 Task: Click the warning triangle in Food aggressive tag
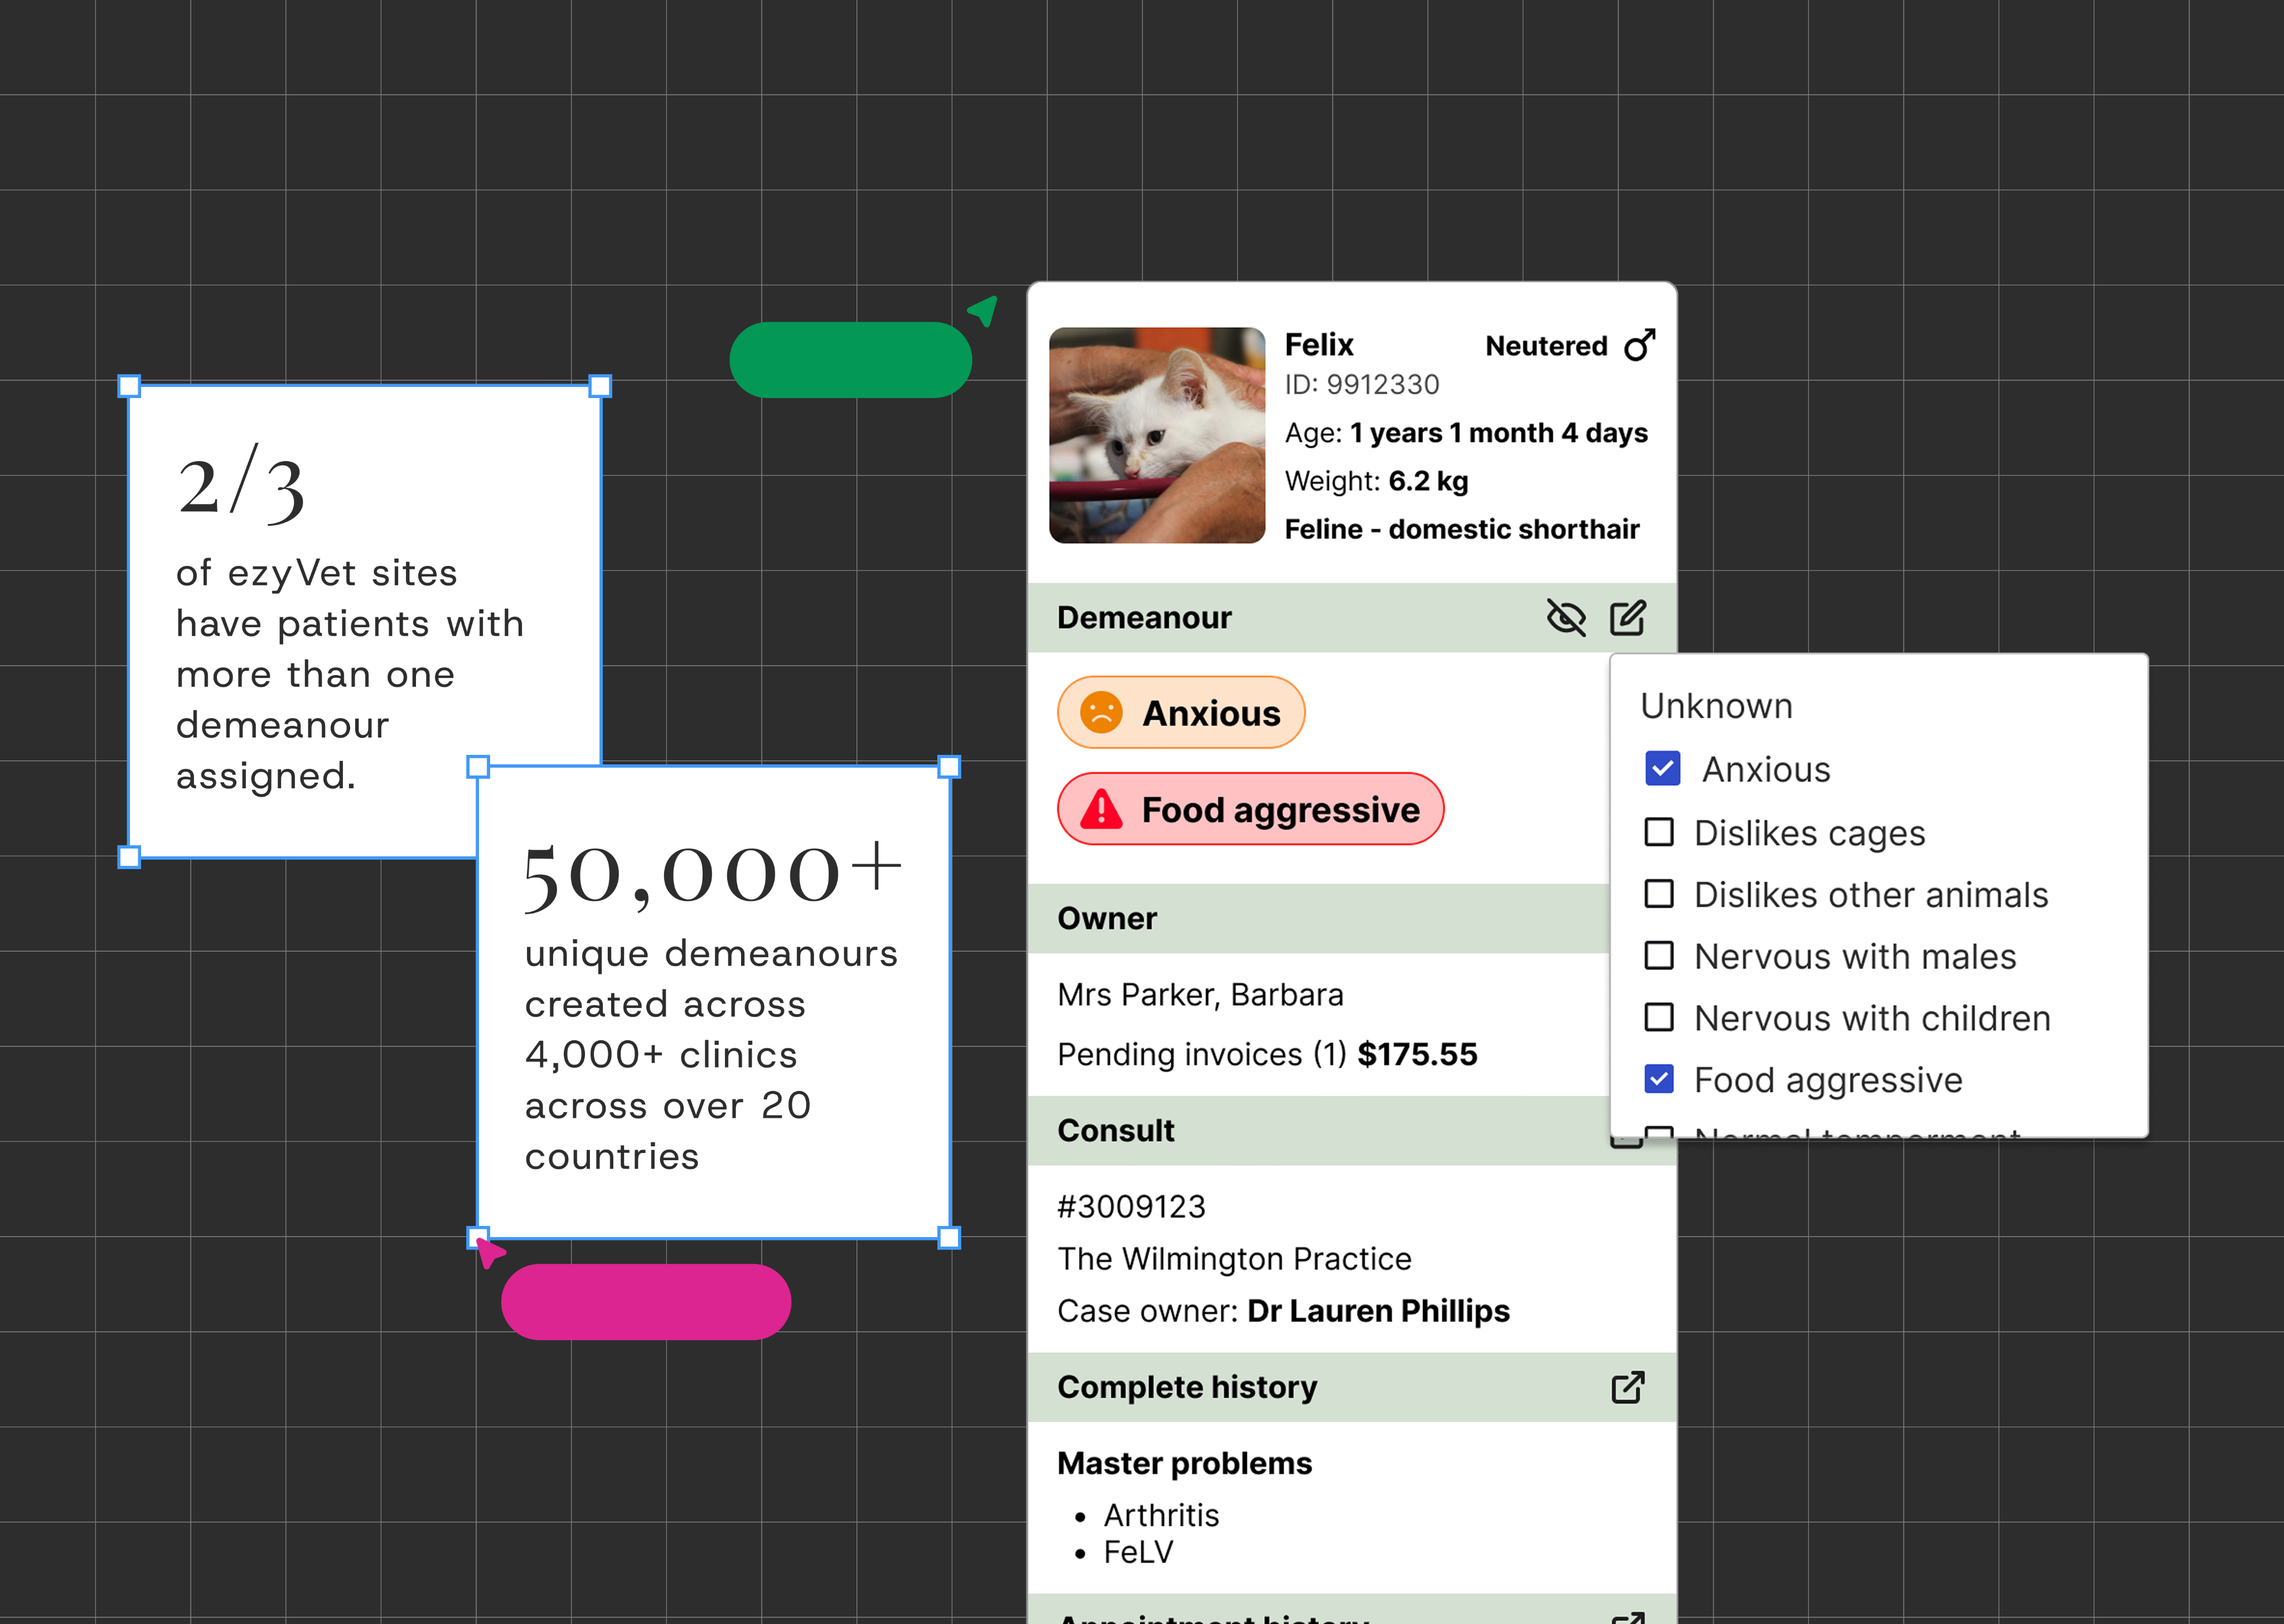coord(1101,809)
